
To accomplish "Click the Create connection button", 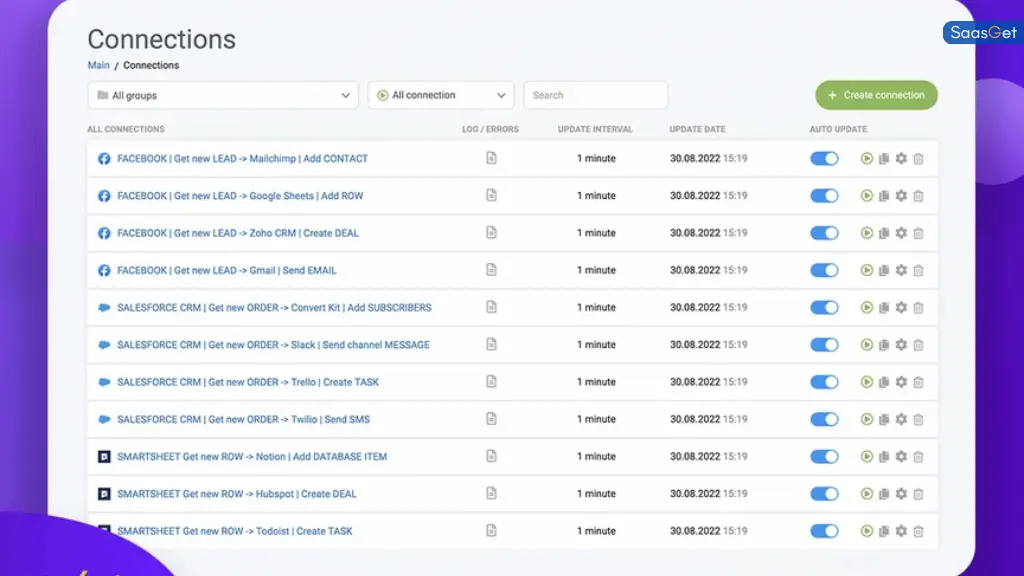I will pos(876,94).
